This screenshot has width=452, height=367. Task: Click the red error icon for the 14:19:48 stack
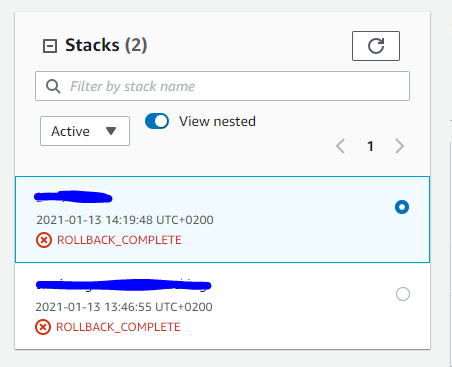click(44, 240)
